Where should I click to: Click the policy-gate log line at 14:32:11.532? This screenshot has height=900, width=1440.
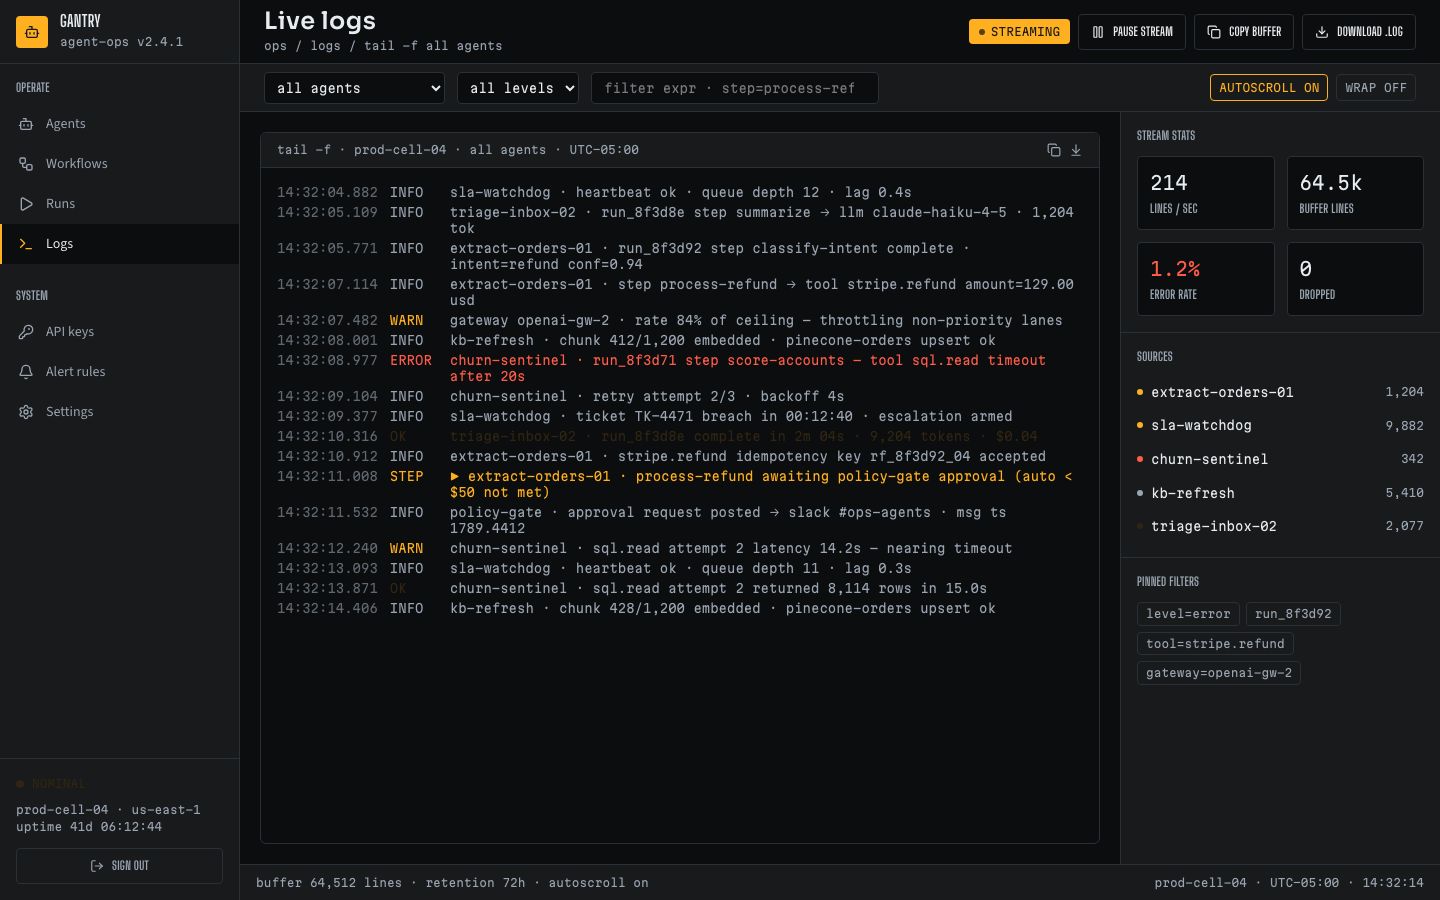click(x=680, y=520)
